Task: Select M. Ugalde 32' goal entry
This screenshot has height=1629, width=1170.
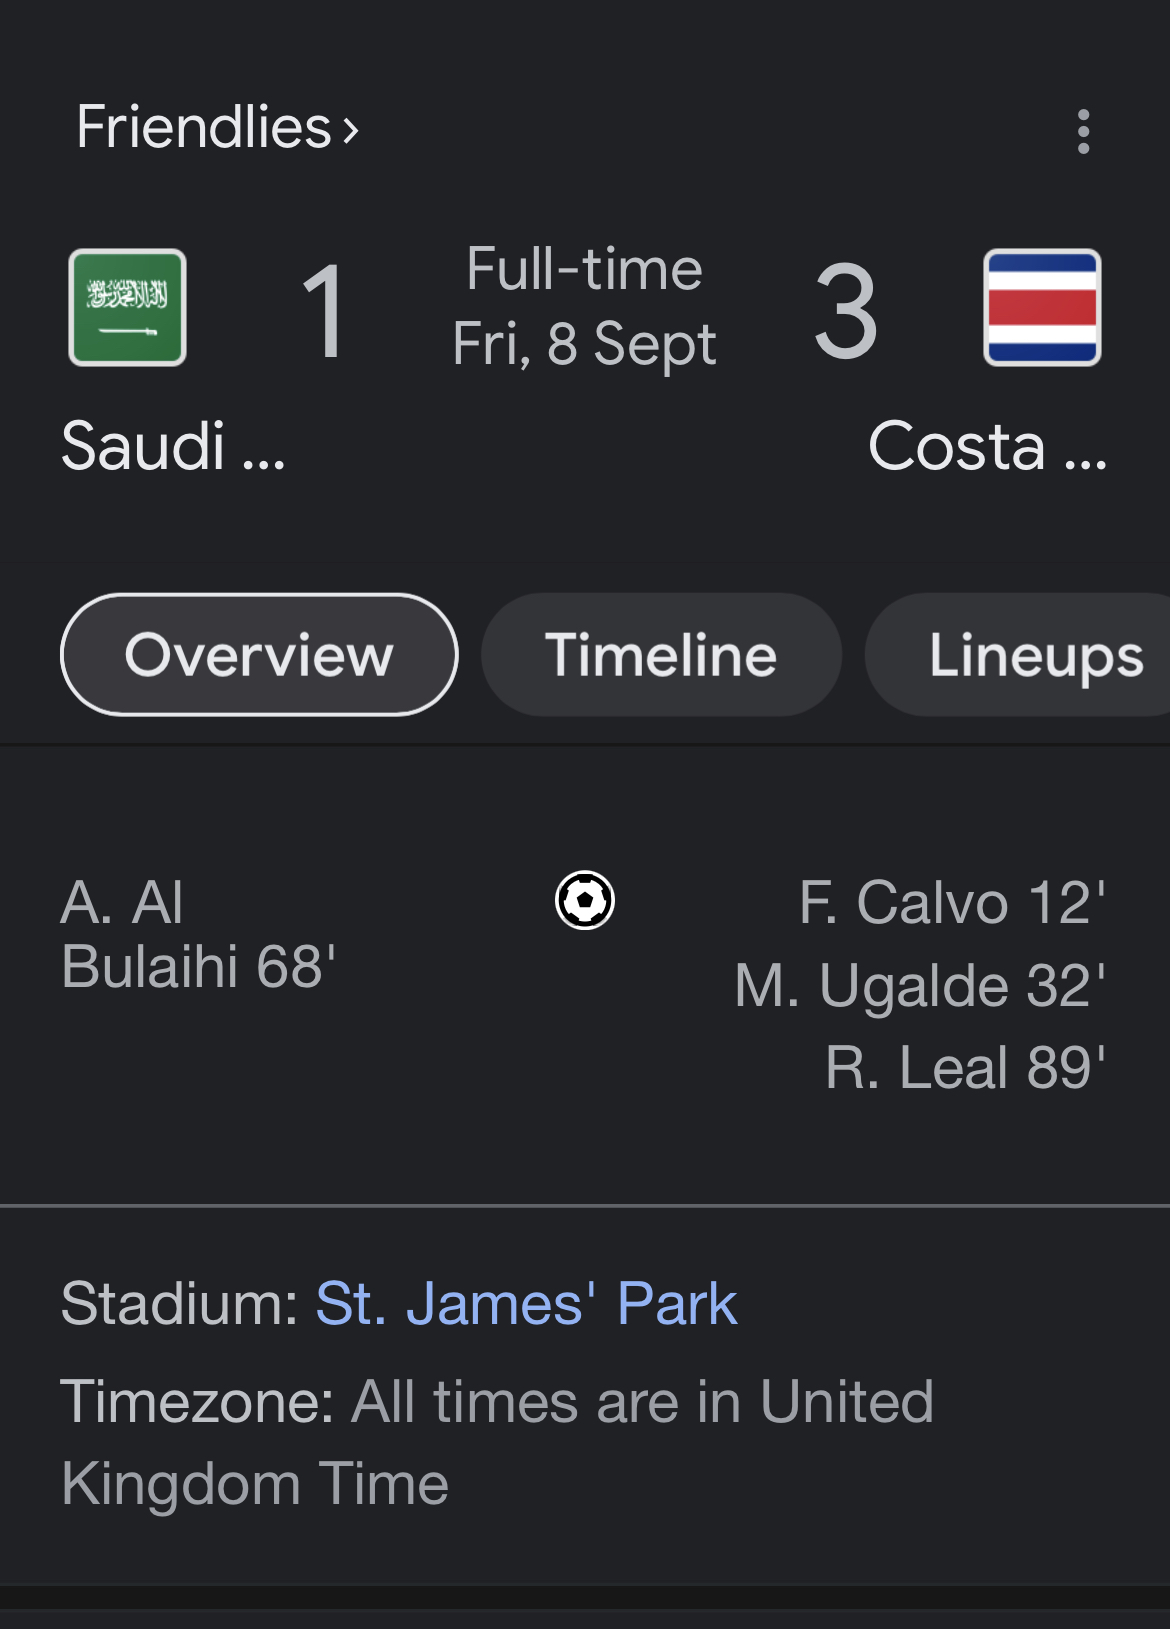Action: 920,985
